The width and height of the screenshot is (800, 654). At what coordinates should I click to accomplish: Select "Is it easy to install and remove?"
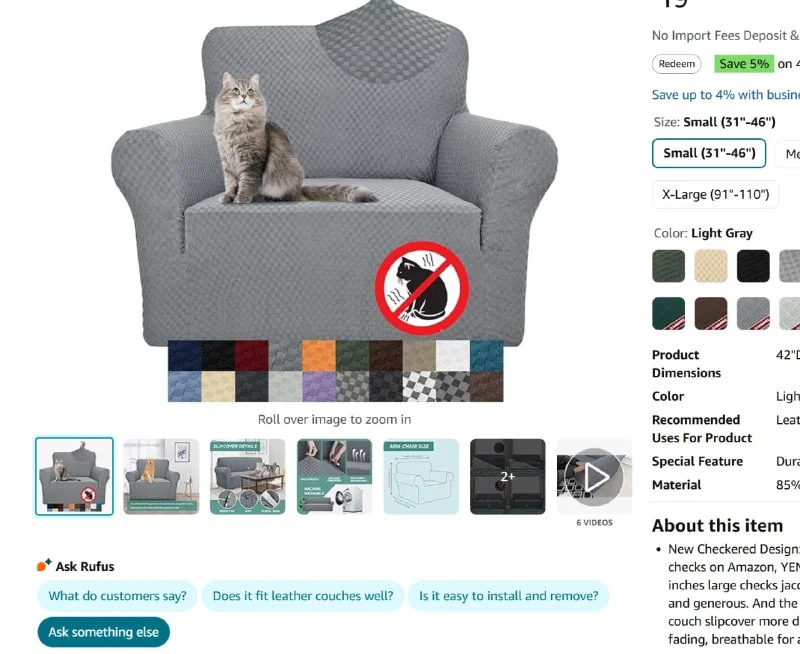coord(508,596)
